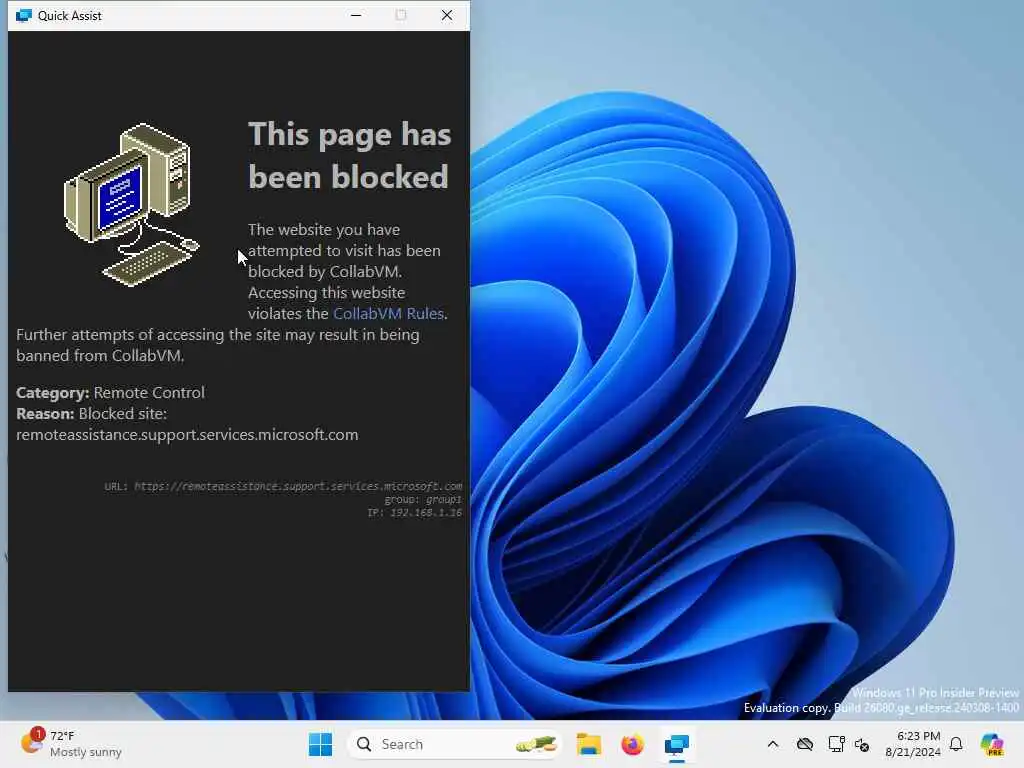Click the blocked URL text line
Screen dimensions: 1024x768
pyautogui.click(x=283, y=486)
